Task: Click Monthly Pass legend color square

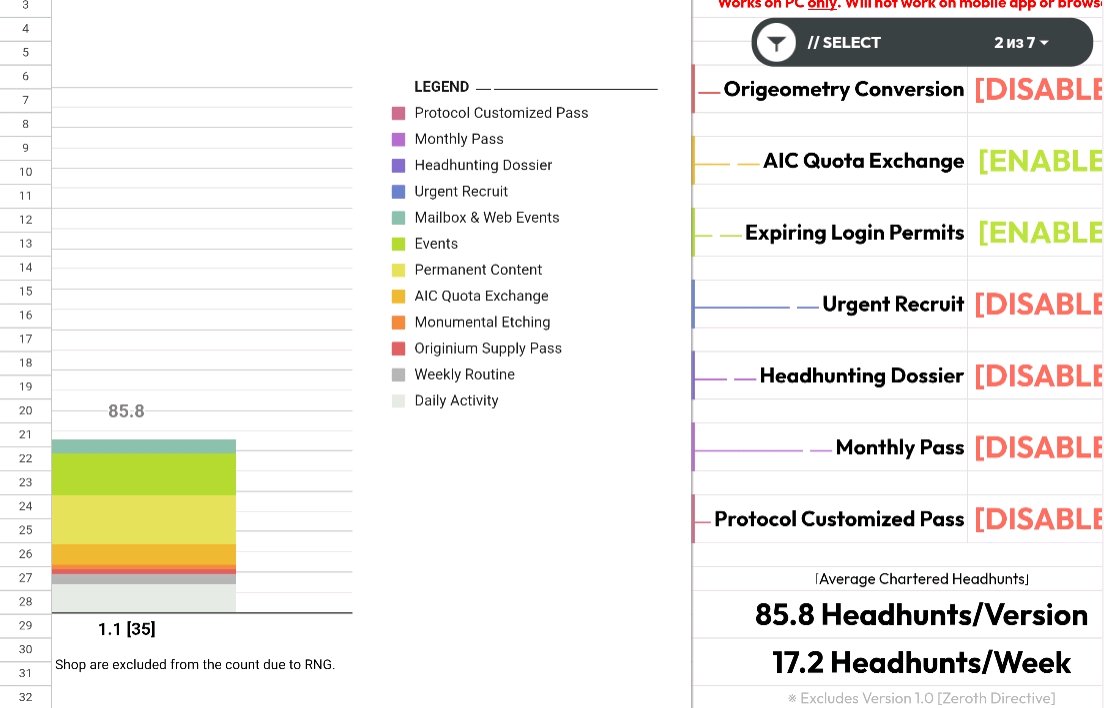Action: [398, 140]
